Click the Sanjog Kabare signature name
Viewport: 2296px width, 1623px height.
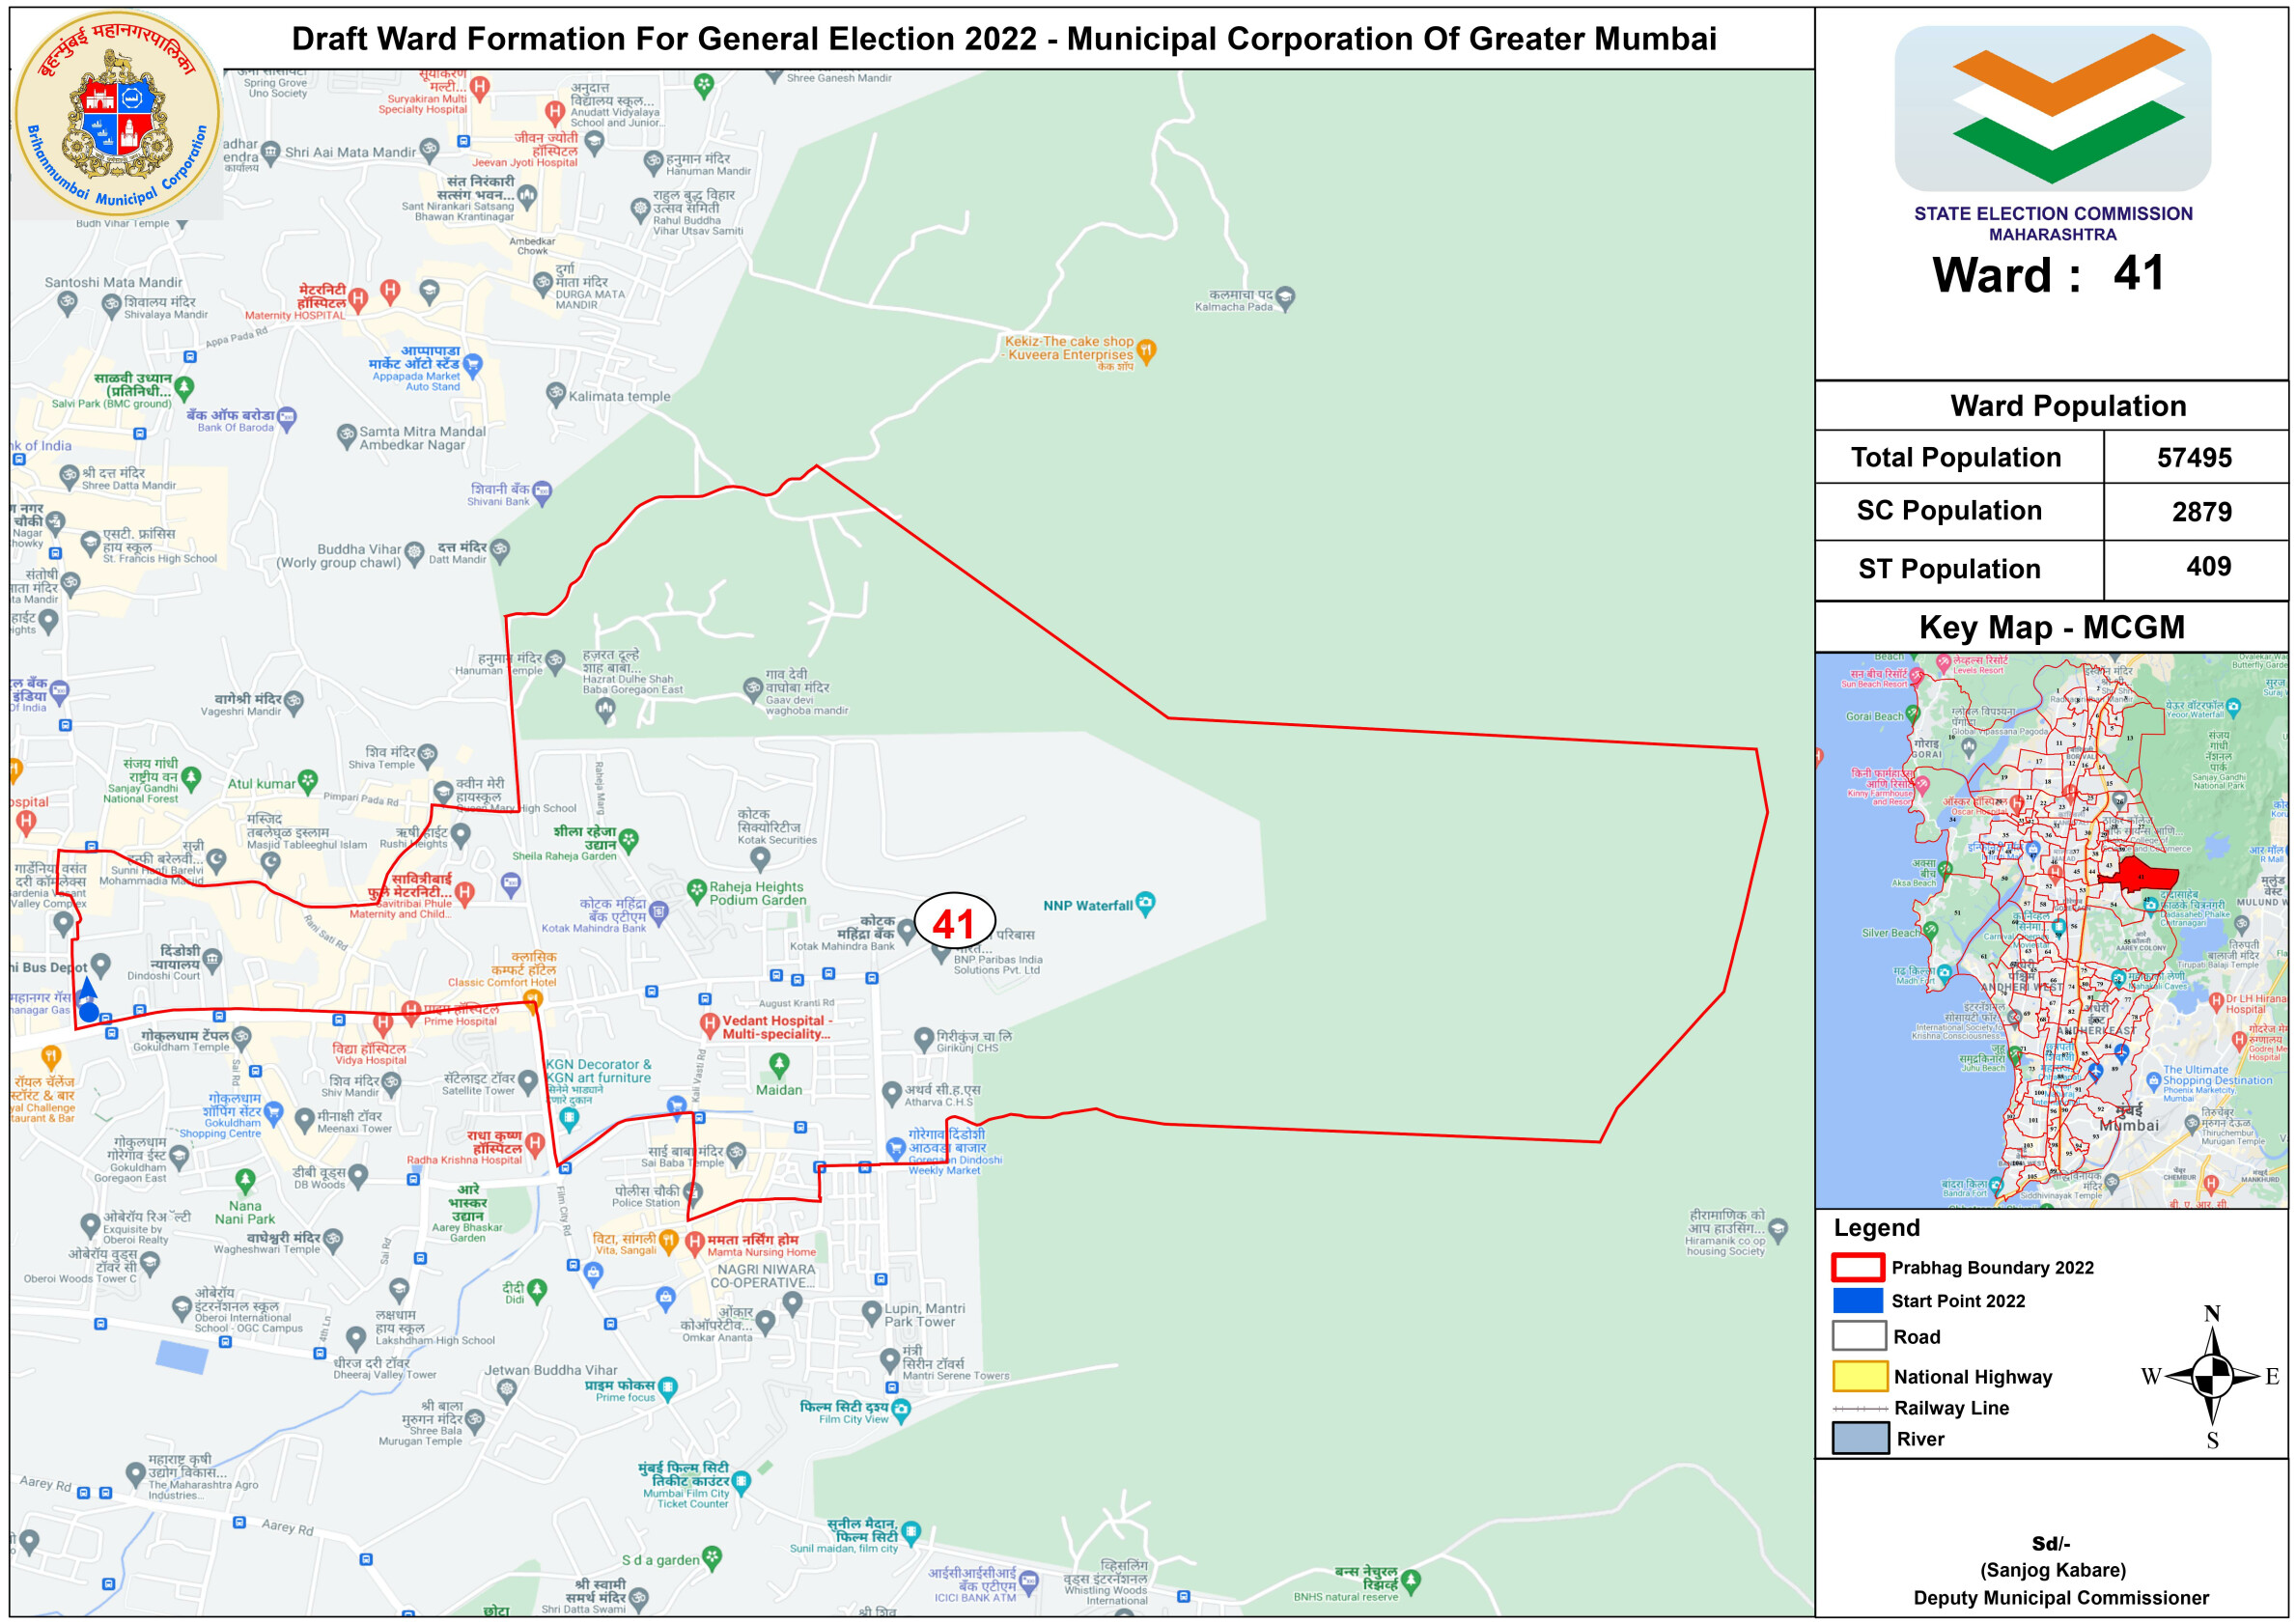click(x=2052, y=1569)
